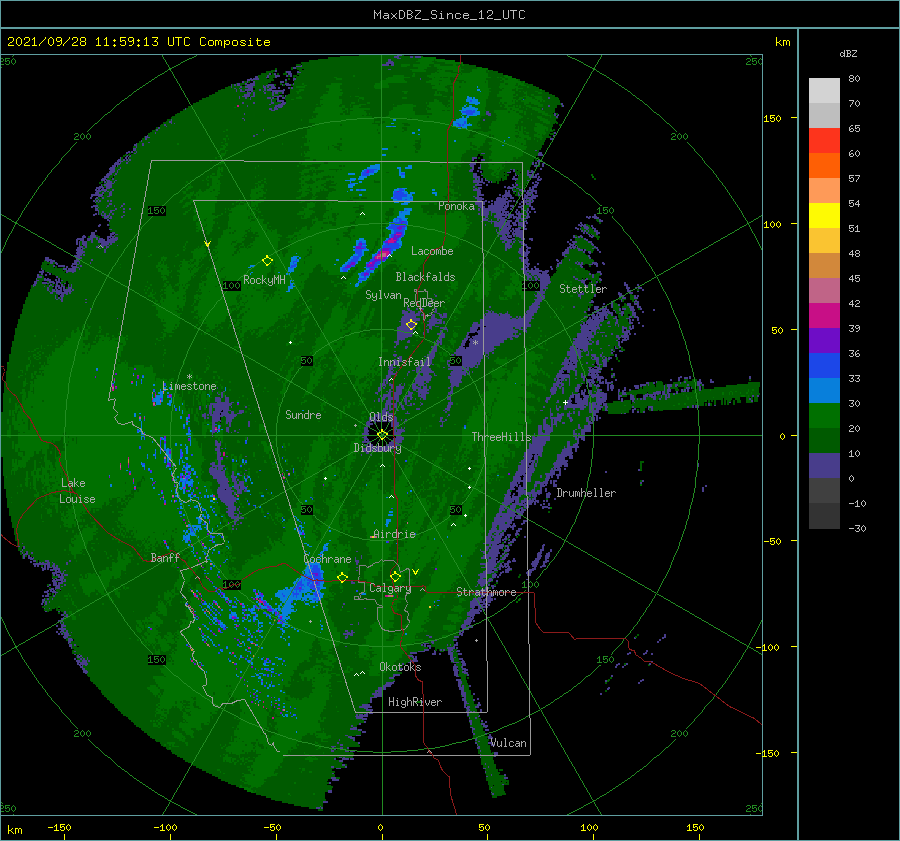Select the Sylvan town label
The image size is (900, 841).
(383, 295)
